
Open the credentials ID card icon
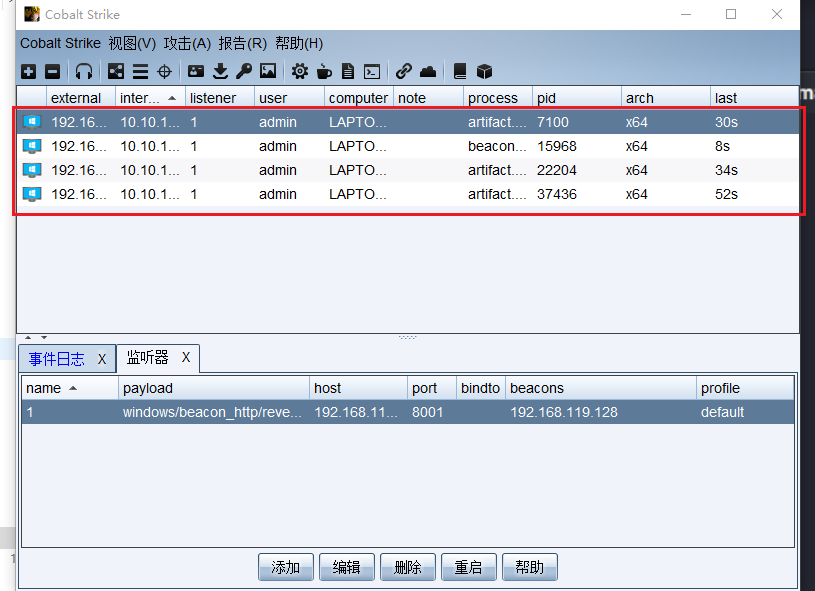pos(196,71)
